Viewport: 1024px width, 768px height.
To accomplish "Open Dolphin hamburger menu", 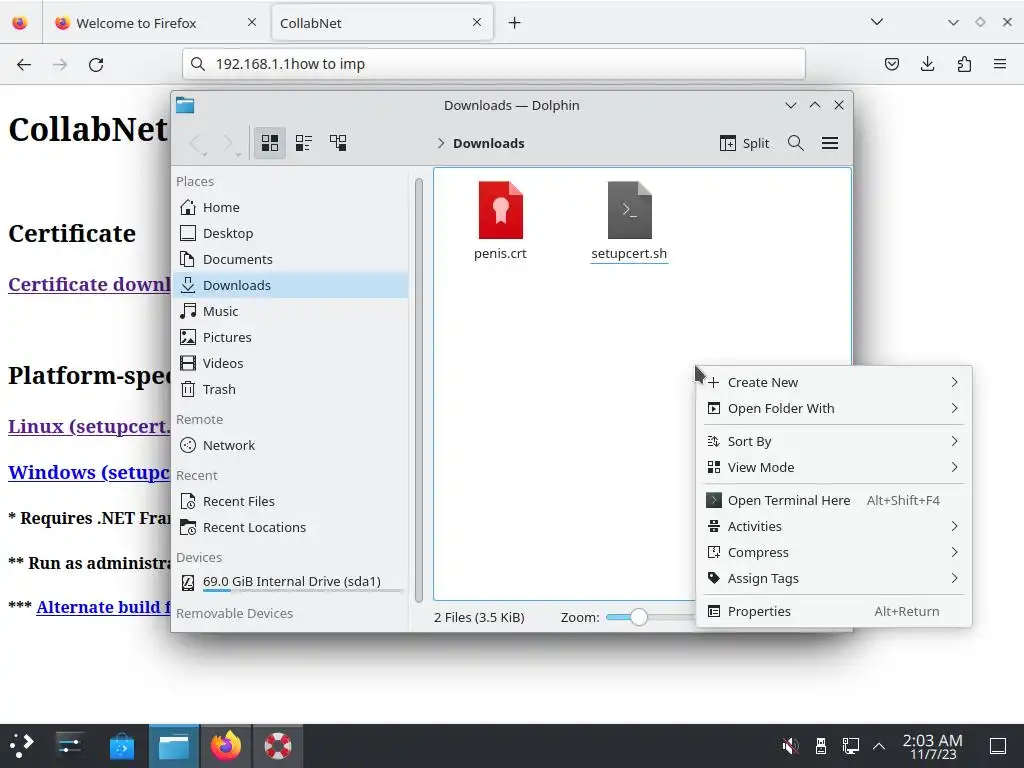I will [x=830, y=143].
